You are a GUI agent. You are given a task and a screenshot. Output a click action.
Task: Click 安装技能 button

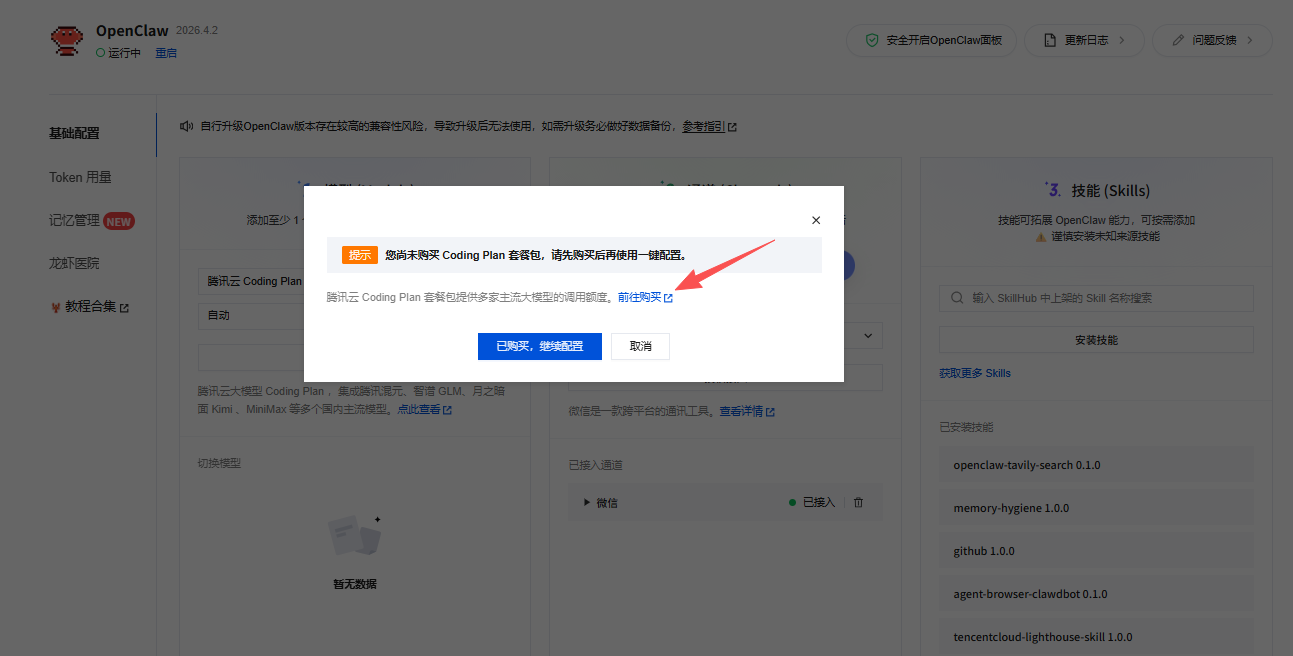(x=1096, y=340)
